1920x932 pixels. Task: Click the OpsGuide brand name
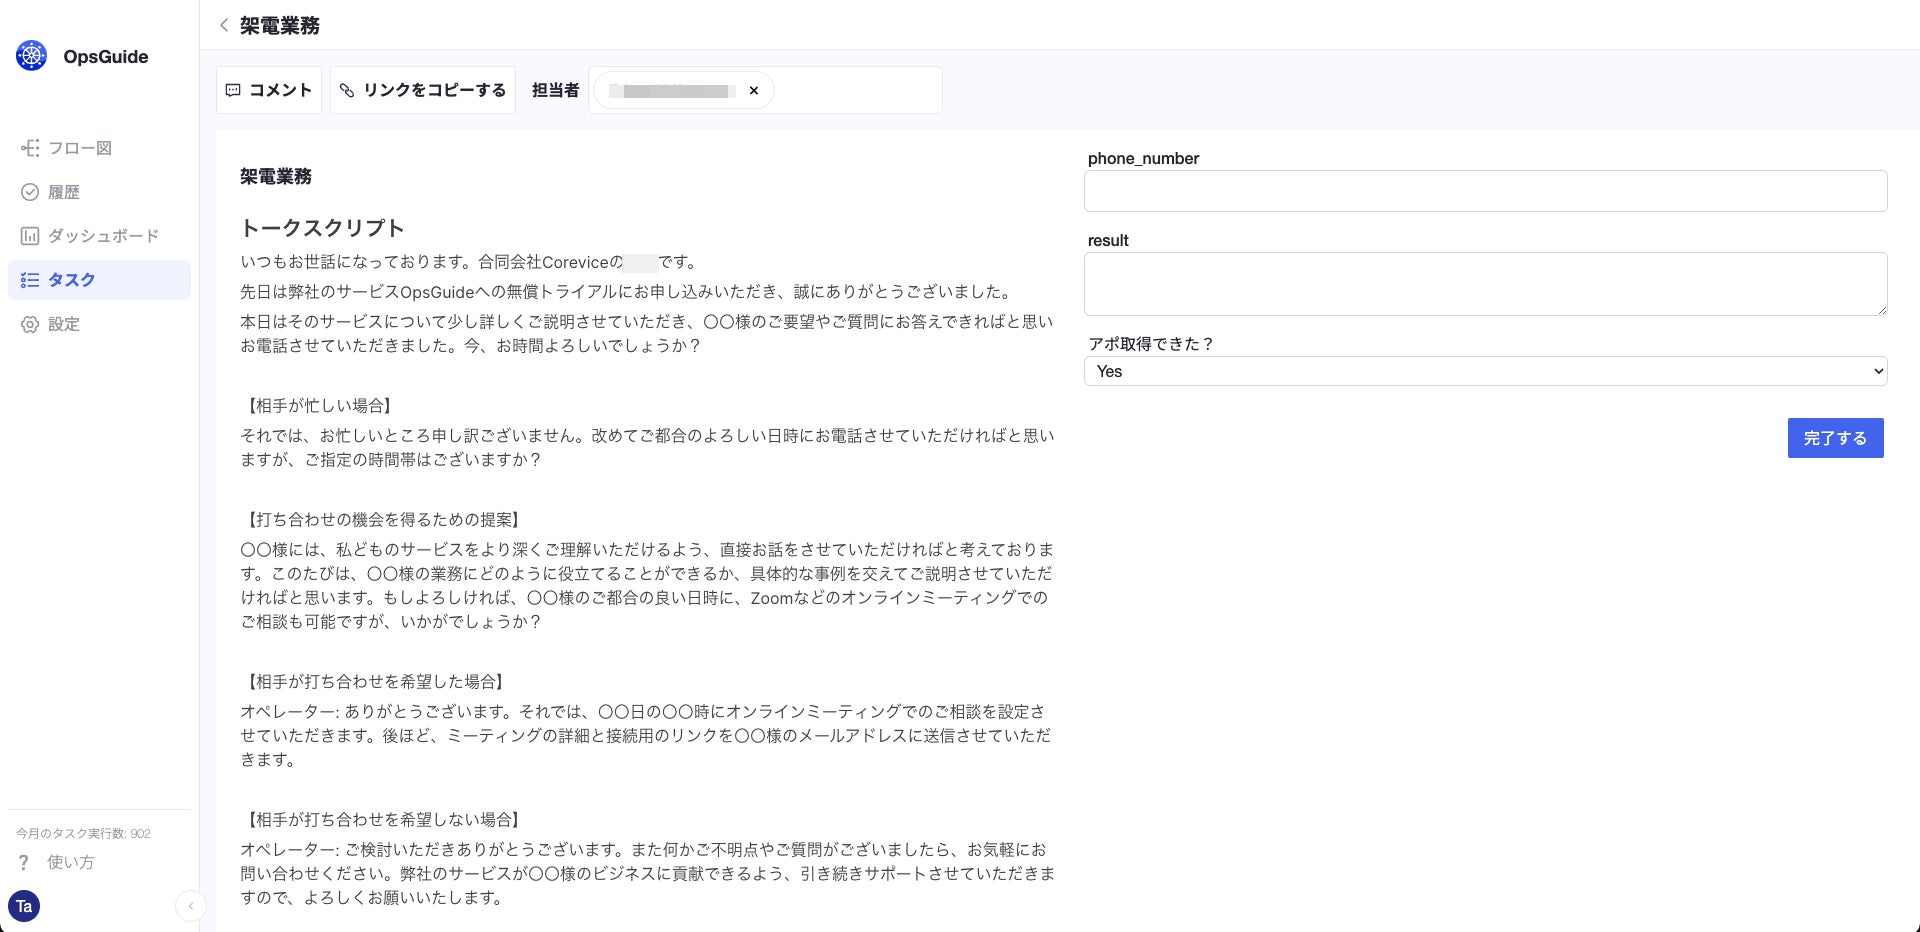click(106, 57)
